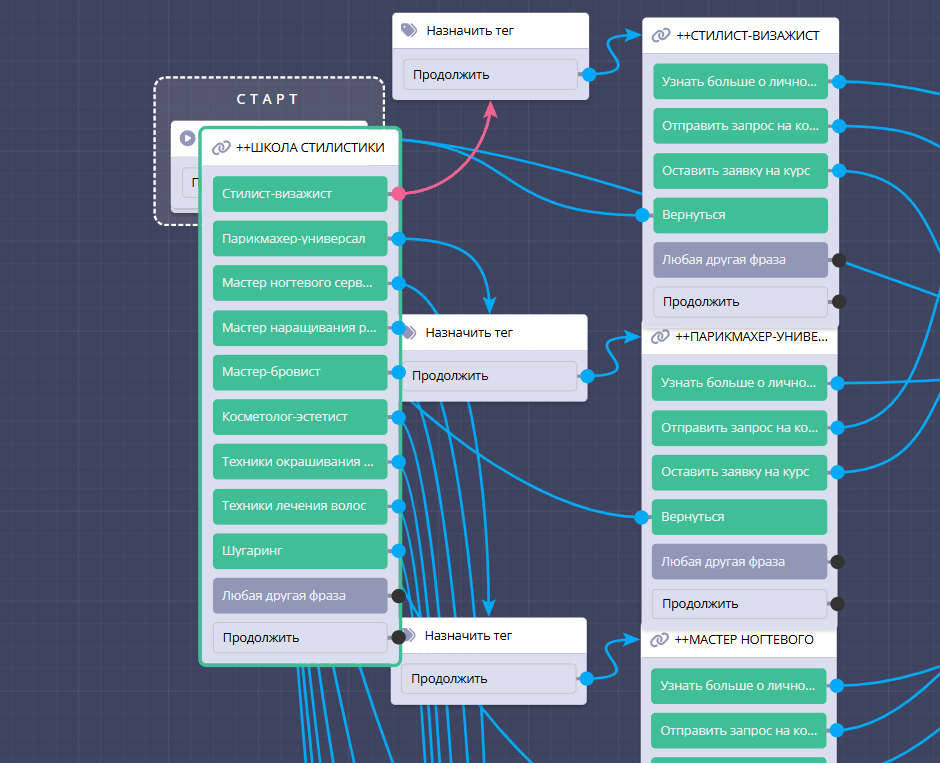Select the Стилист-визажист button
This screenshot has height=763, width=940.
click(x=299, y=194)
